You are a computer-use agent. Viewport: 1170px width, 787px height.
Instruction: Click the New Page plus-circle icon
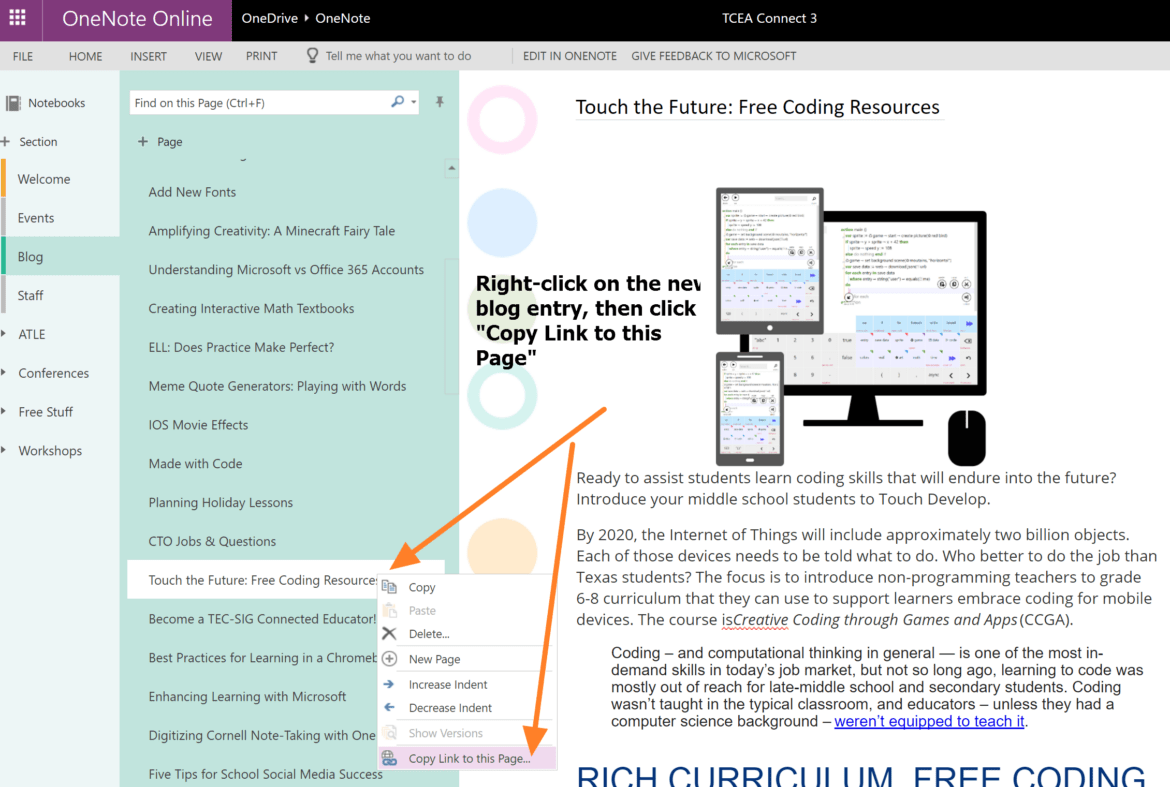pyautogui.click(x=389, y=659)
